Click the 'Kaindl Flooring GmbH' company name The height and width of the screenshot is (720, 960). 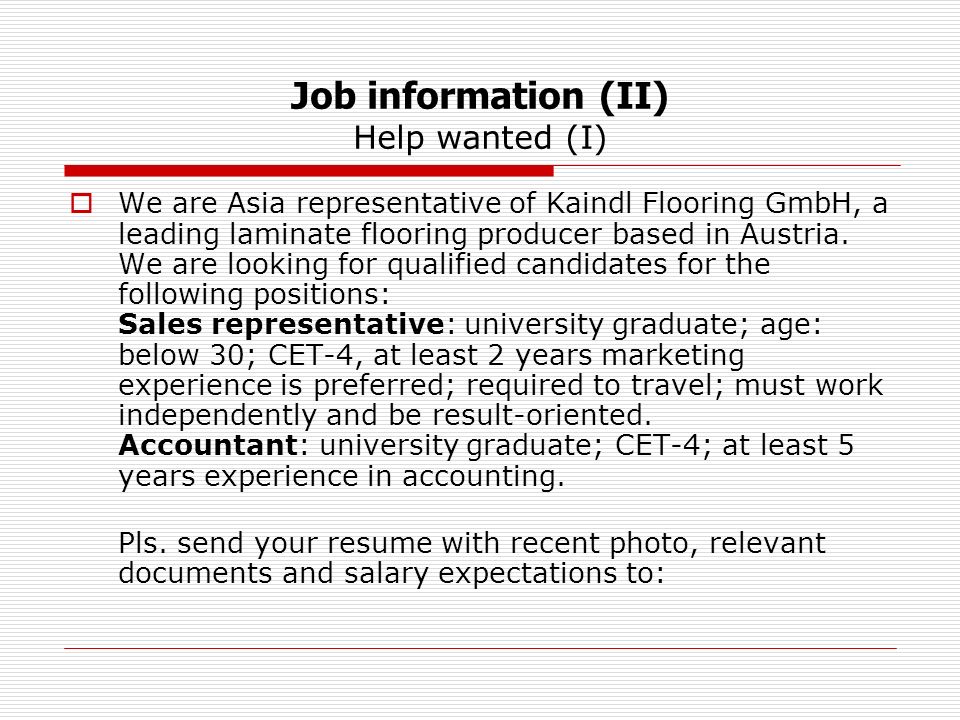point(699,203)
